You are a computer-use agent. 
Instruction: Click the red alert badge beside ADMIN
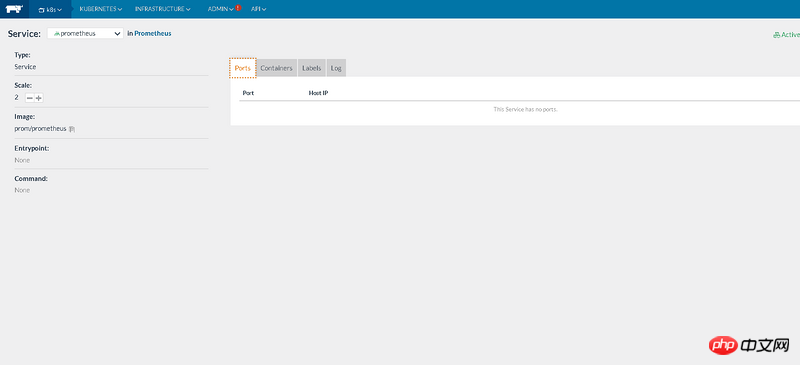(x=238, y=8)
